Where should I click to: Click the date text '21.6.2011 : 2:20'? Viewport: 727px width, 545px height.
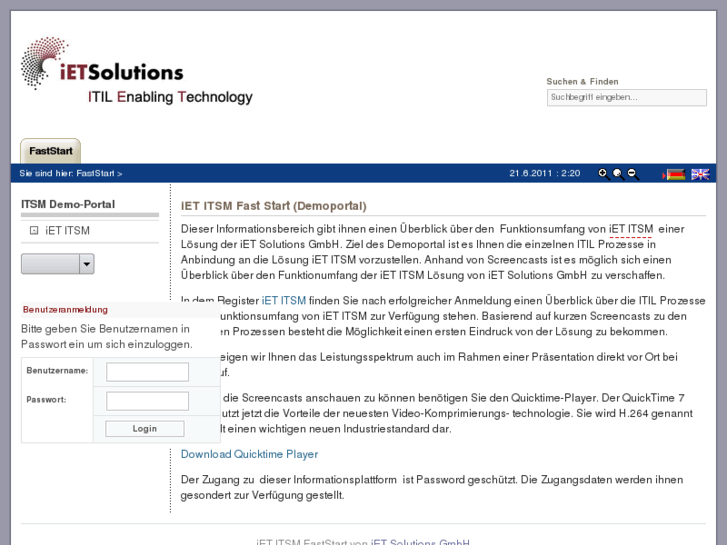[545, 173]
